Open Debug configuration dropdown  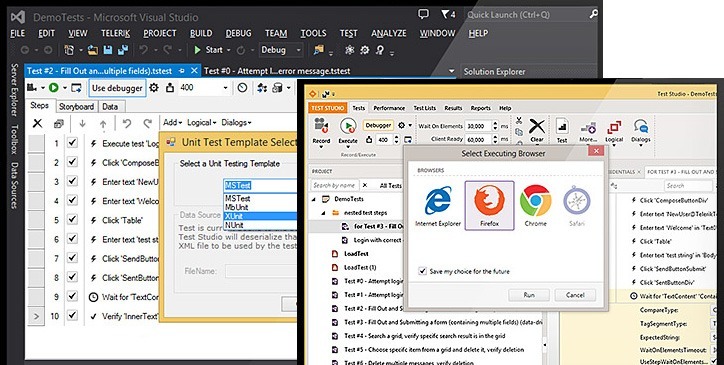pyautogui.click(x=281, y=50)
